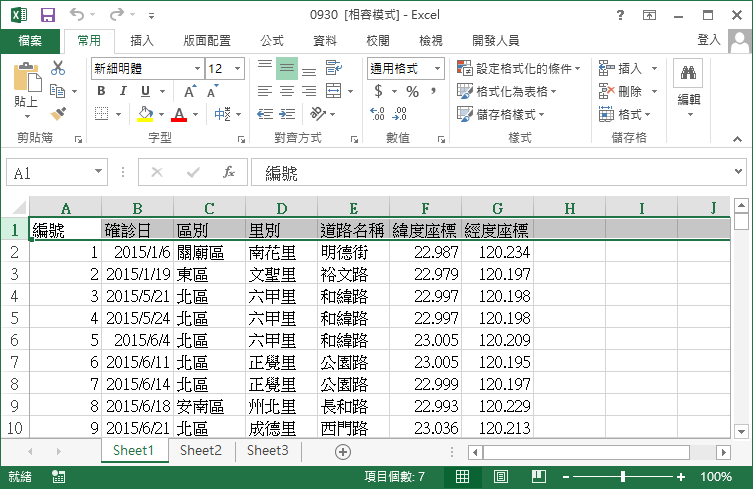This screenshot has height=489, width=753.
Task: Align text to the left
Action: coord(265,91)
